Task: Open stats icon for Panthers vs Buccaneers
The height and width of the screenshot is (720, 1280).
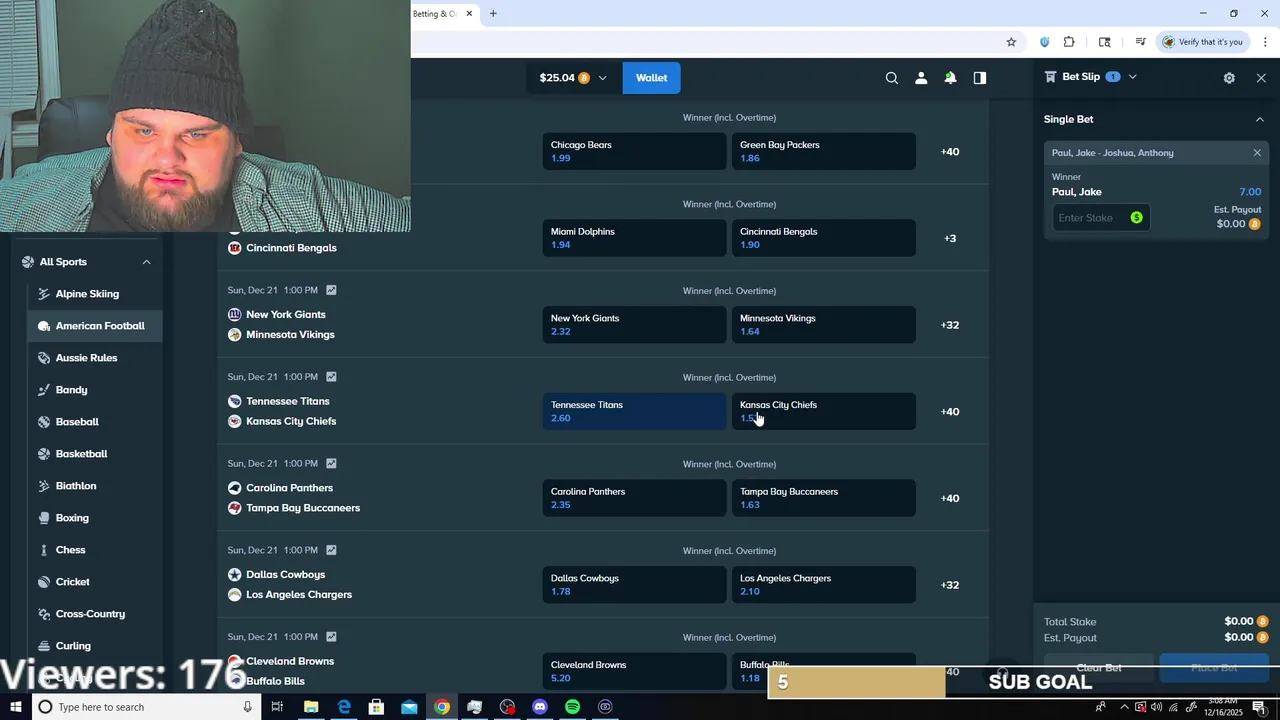Action: point(331,463)
